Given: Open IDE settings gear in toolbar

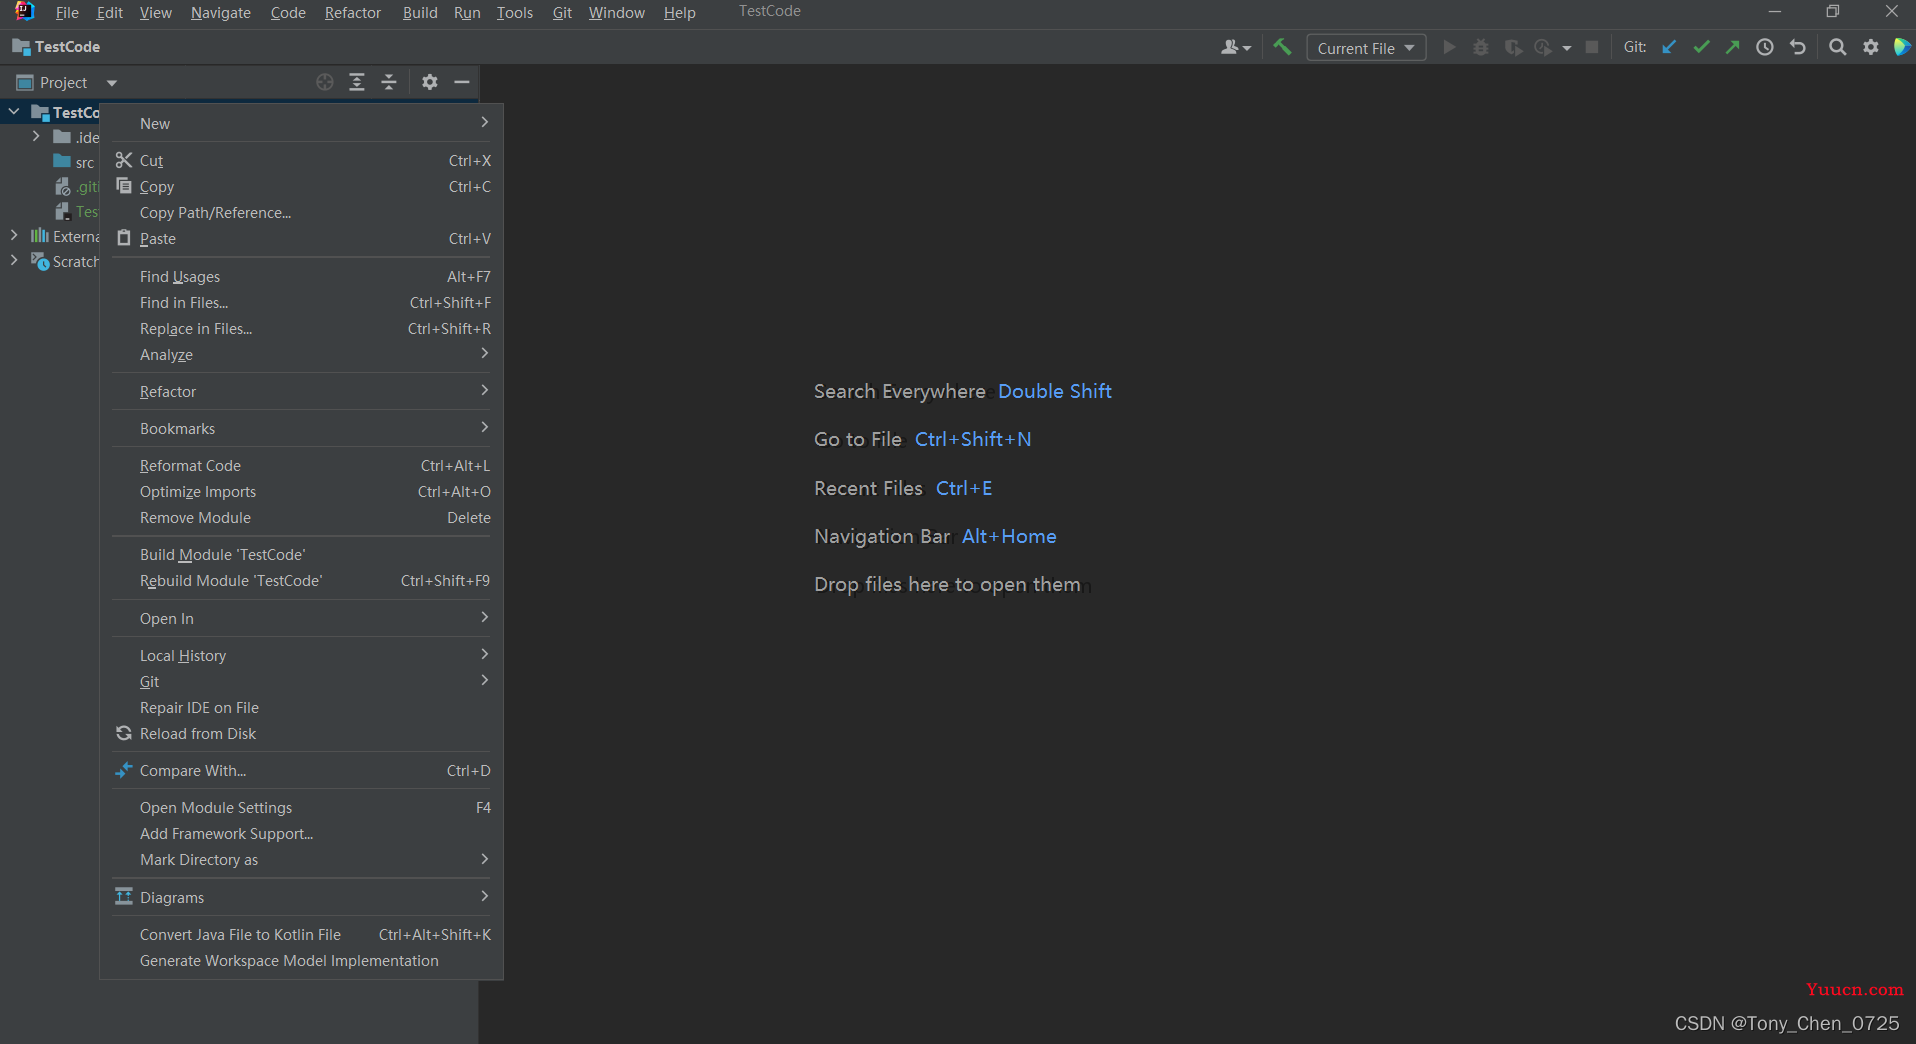Looking at the screenshot, I should (1871, 47).
